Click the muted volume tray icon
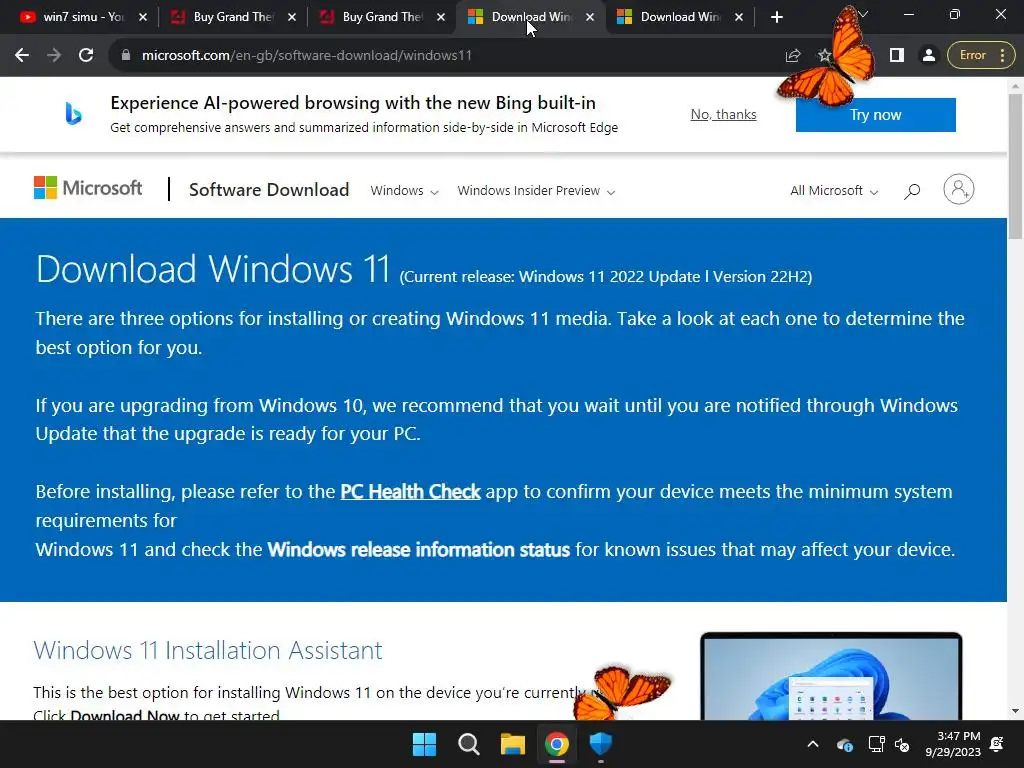Viewport: 1024px width, 768px height. tap(902, 744)
